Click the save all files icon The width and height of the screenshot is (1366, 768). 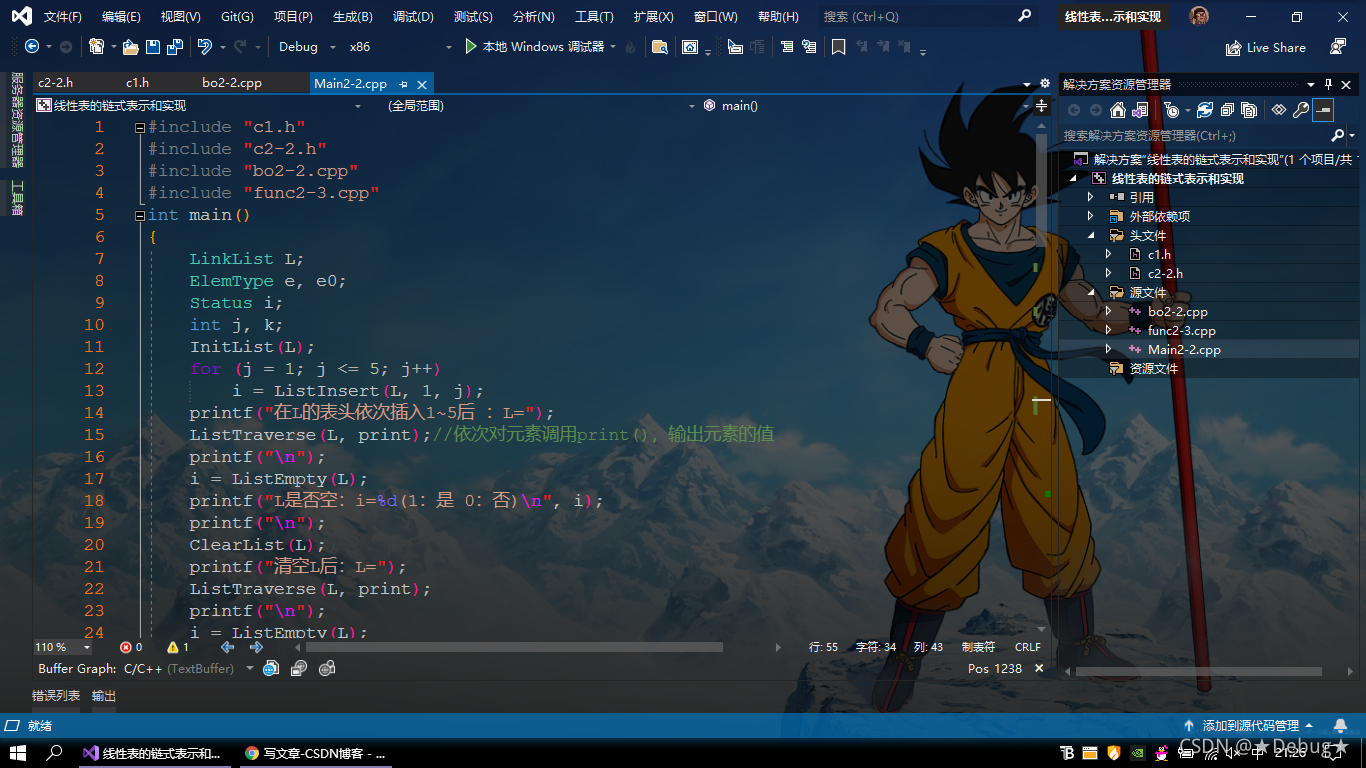[x=175, y=47]
